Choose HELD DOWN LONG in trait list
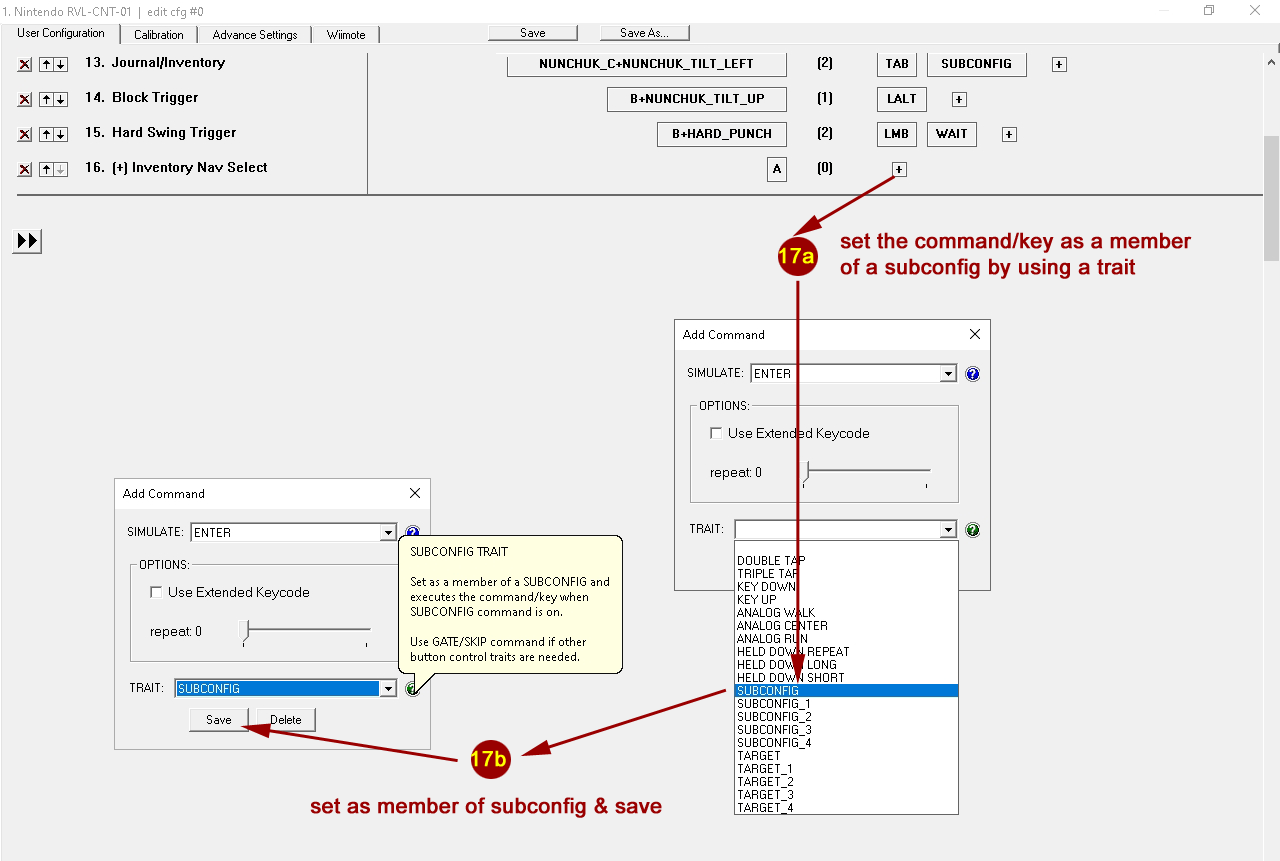This screenshot has height=861, width=1280. pos(786,665)
